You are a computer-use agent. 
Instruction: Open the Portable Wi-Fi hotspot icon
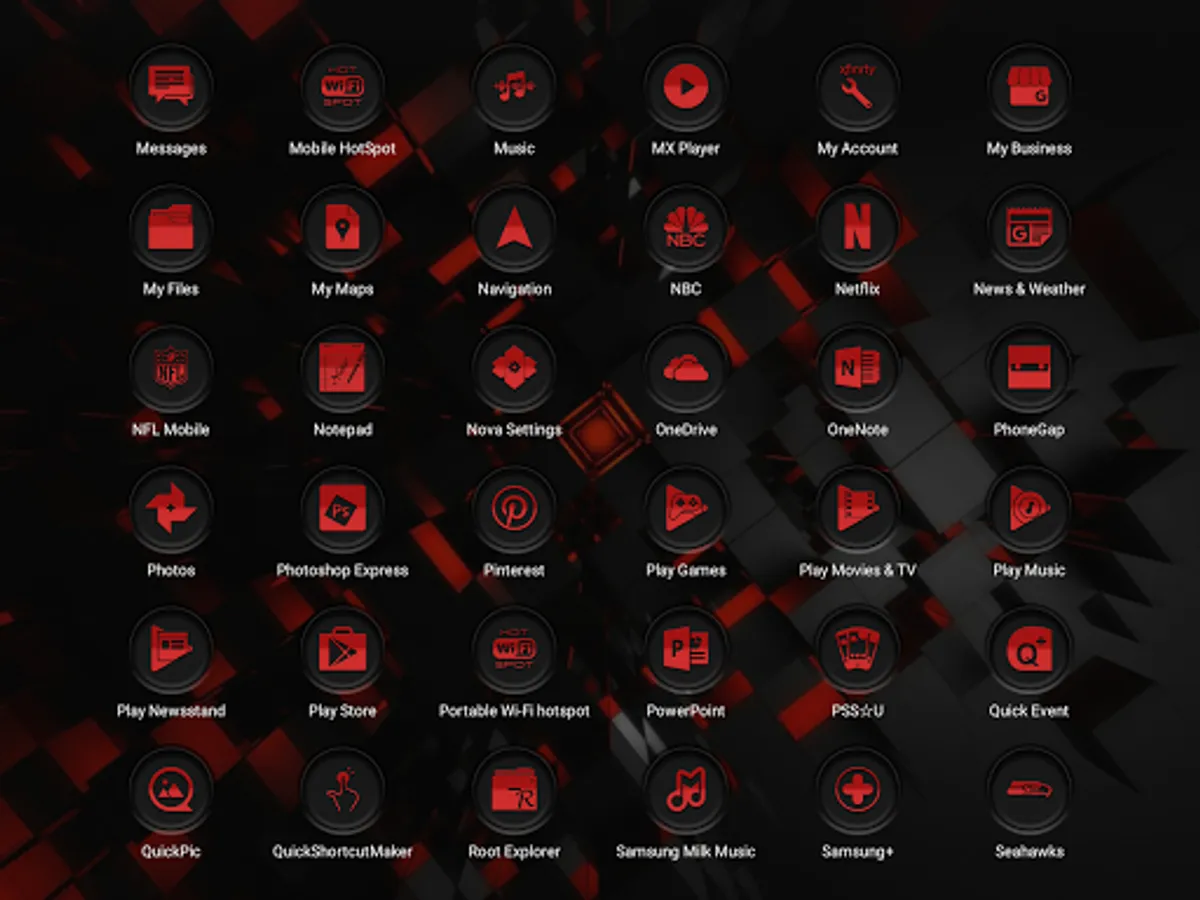coord(514,650)
